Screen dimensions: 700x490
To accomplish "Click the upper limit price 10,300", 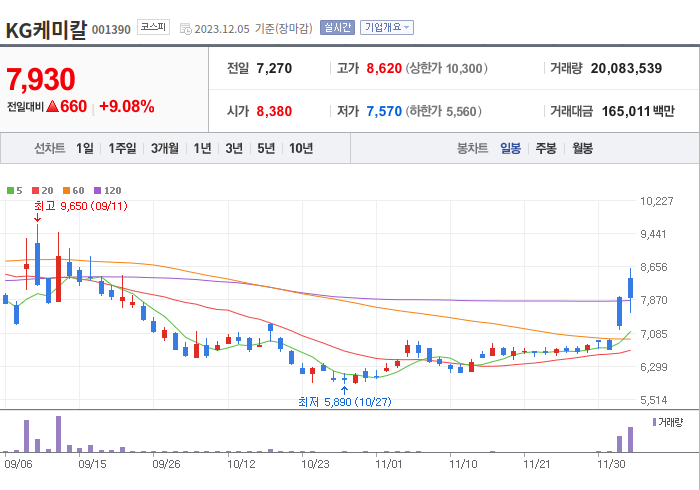I will pos(464,69).
